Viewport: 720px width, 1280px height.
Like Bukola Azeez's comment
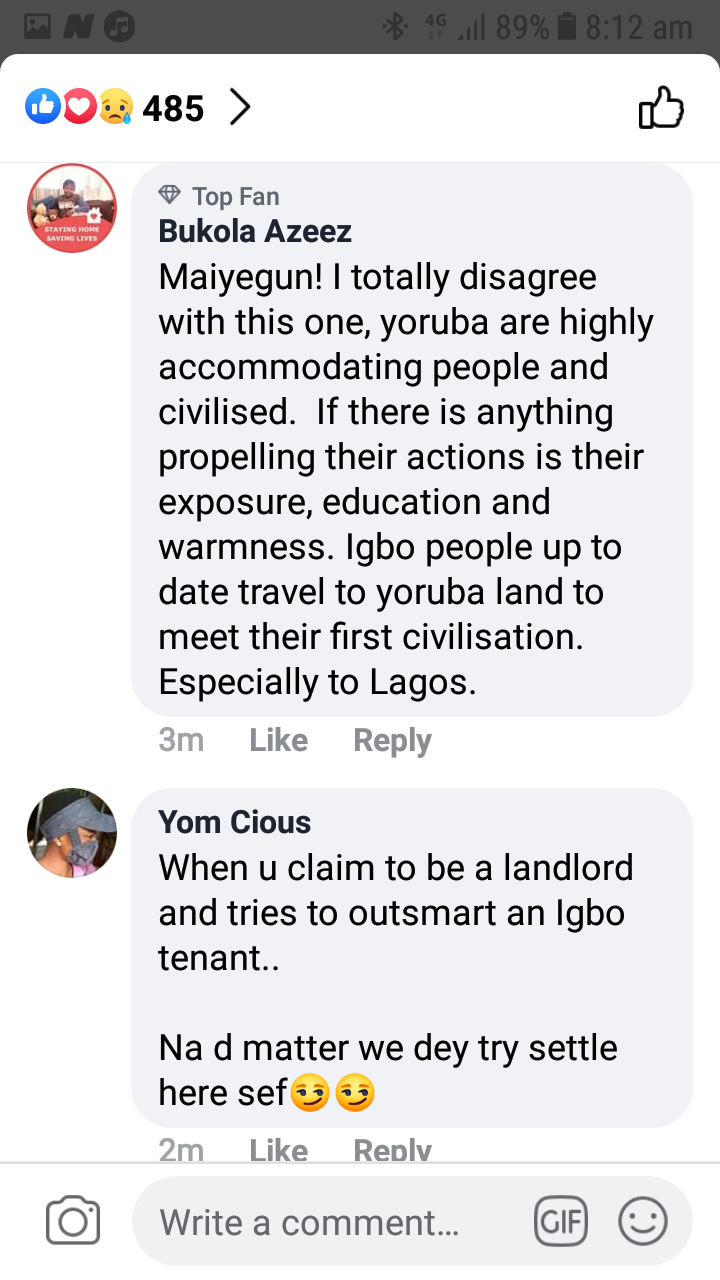click(278, 740)
